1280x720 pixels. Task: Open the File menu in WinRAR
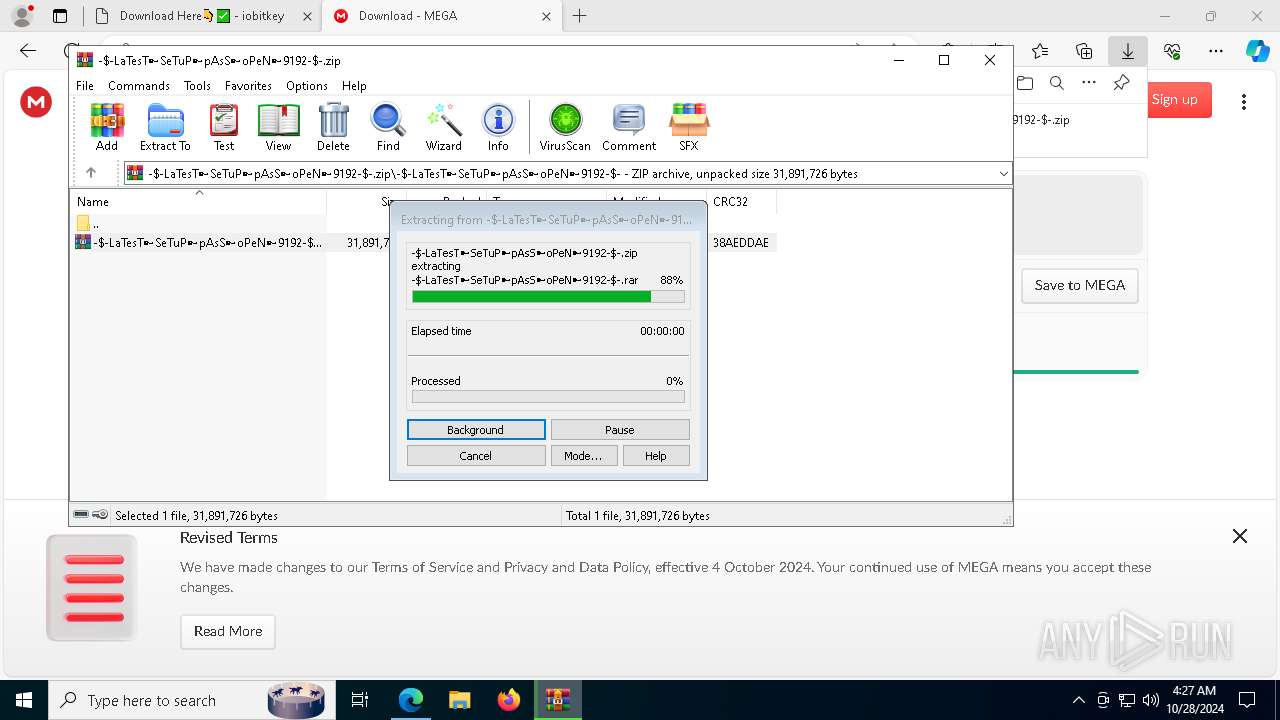[x=85, y=86]
